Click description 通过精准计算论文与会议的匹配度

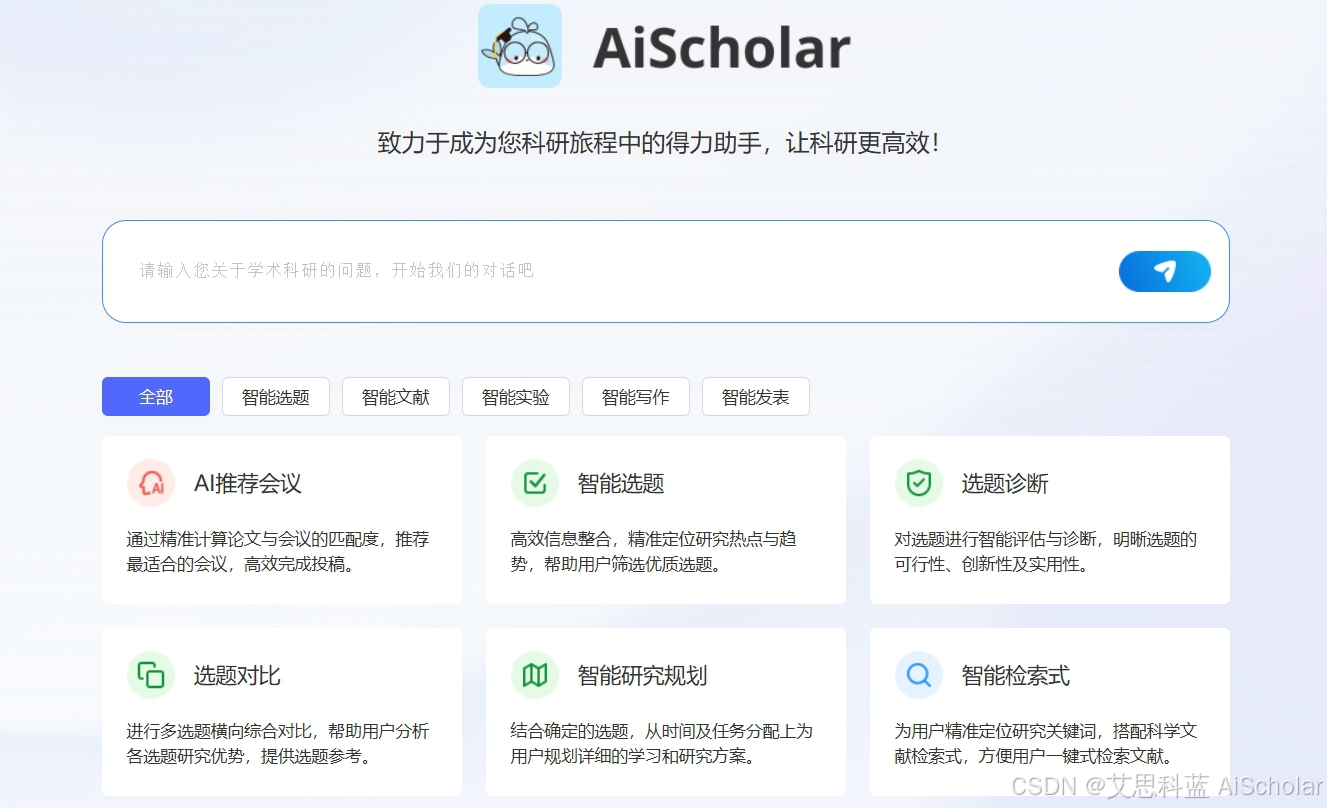tap(278, 552)
